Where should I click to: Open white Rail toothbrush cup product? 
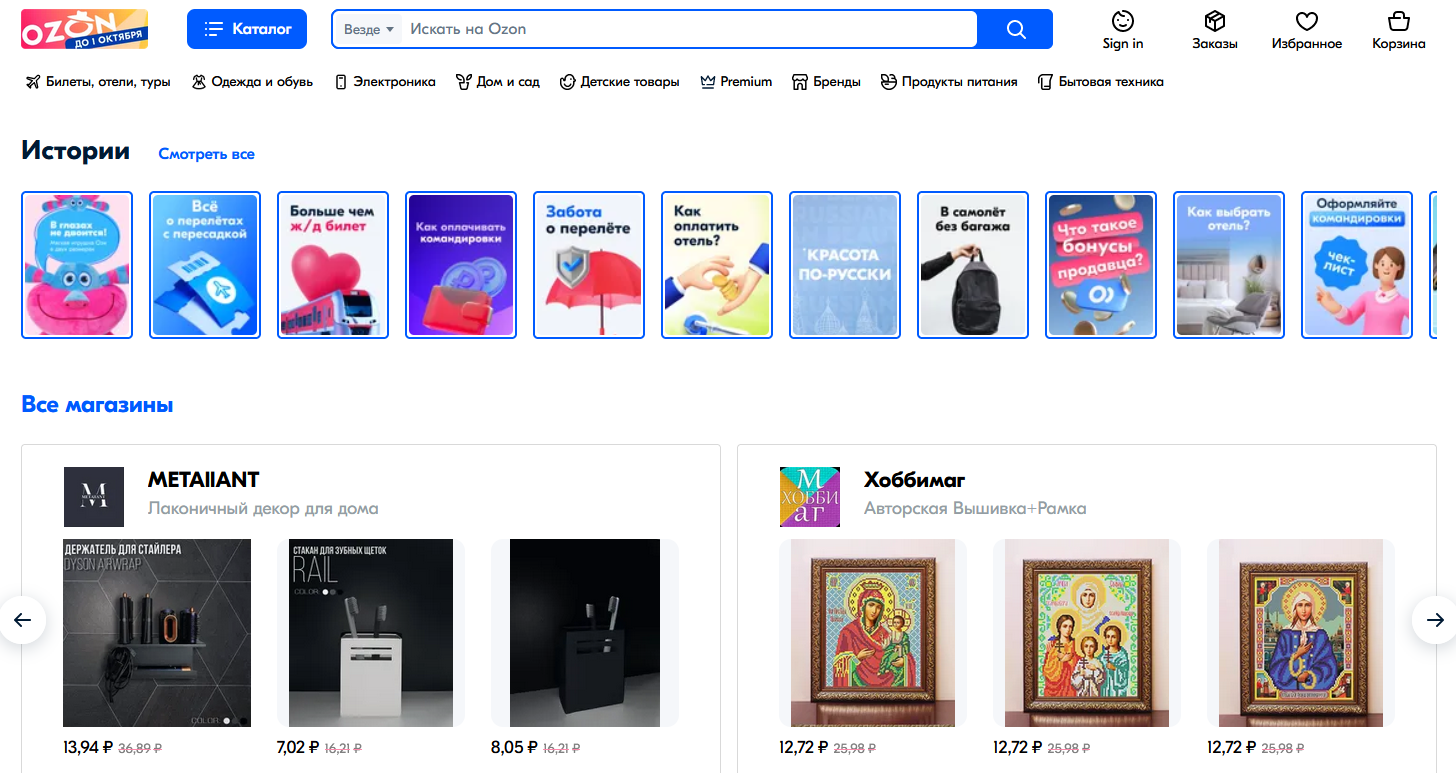pyautogui.click(x=371, y=633)
